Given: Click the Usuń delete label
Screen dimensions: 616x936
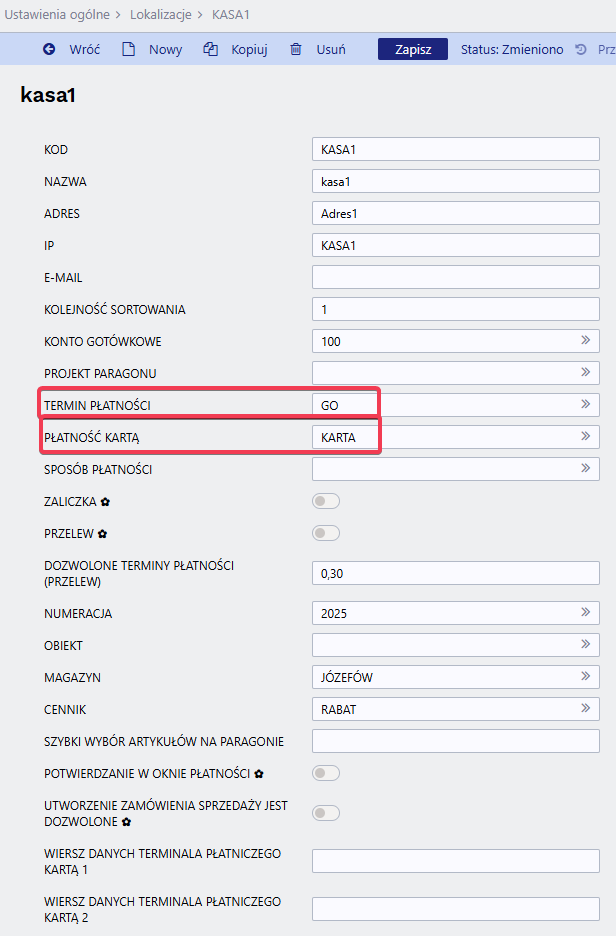Looking at the screenshot, I should (x=331, y=49).
